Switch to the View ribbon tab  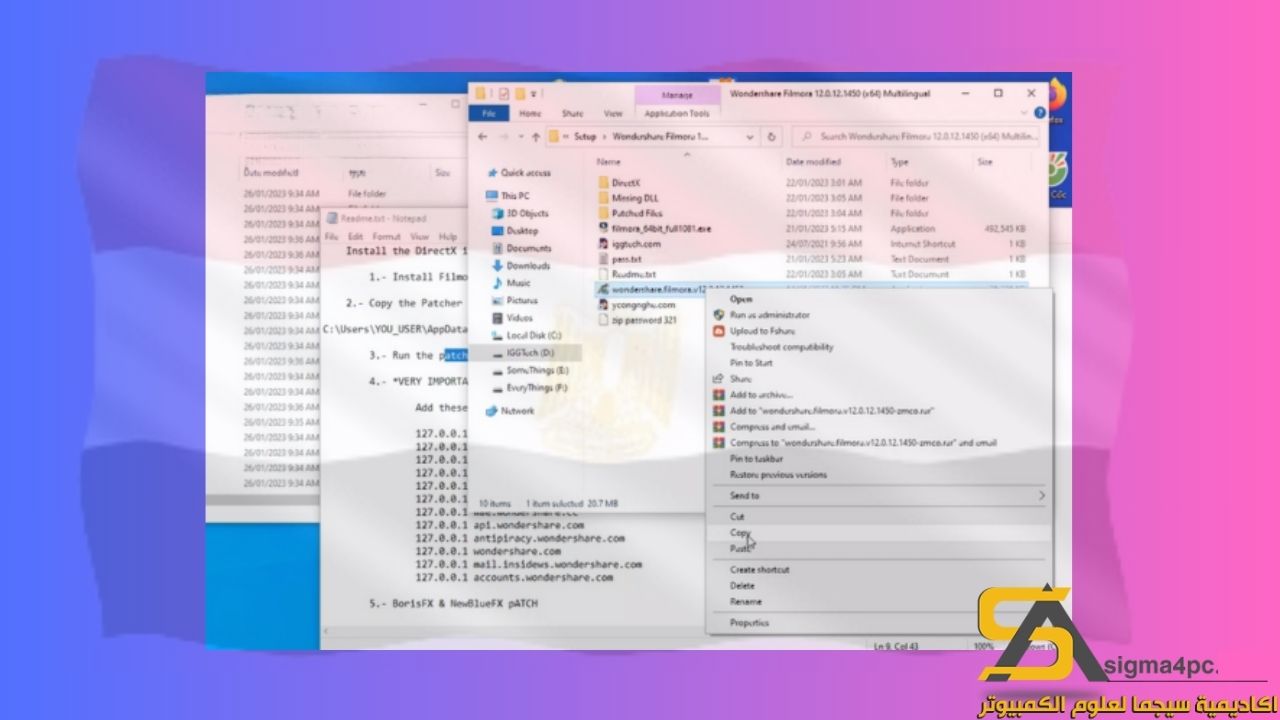(x=613, y=114)
